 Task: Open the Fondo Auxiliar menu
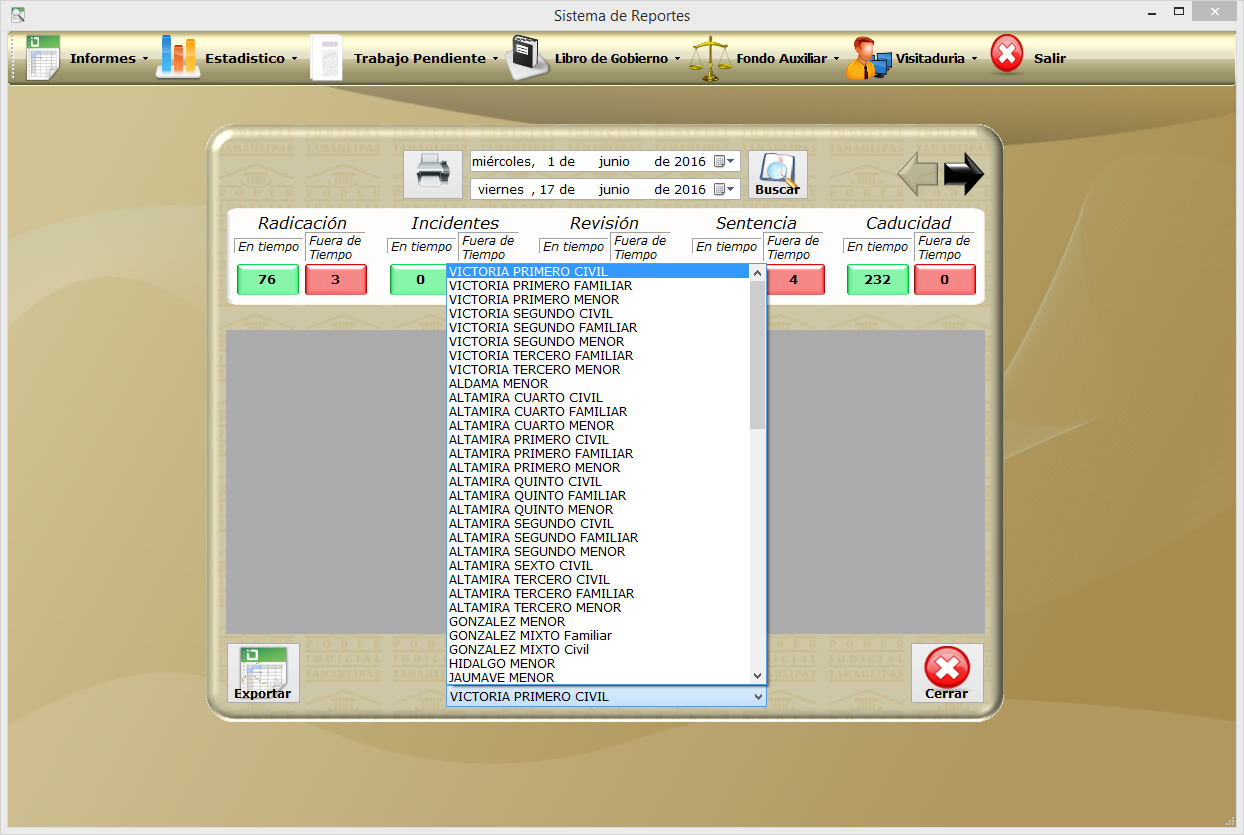[788, 58]
